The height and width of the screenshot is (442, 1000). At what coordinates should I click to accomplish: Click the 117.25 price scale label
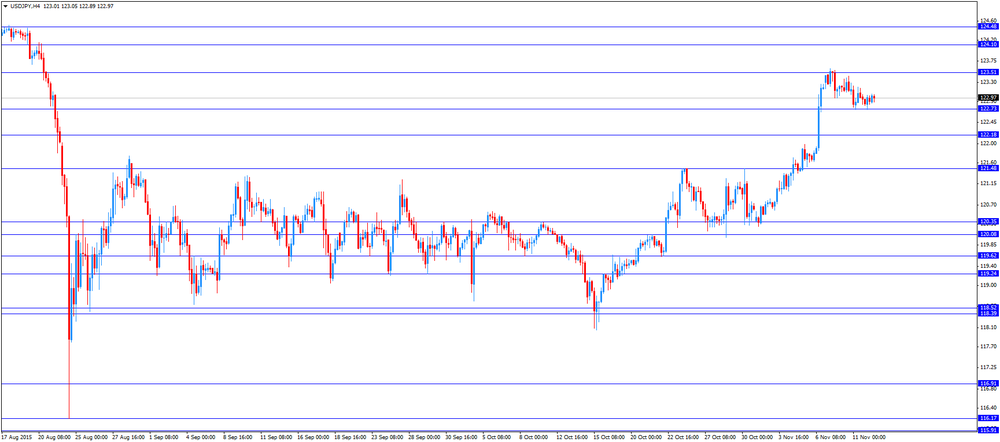[989, 368]
